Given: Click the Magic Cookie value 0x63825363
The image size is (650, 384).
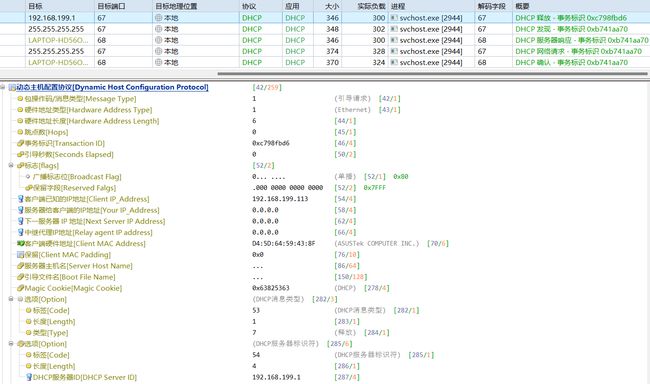Looking at the screenshot, I should (271, 288).
